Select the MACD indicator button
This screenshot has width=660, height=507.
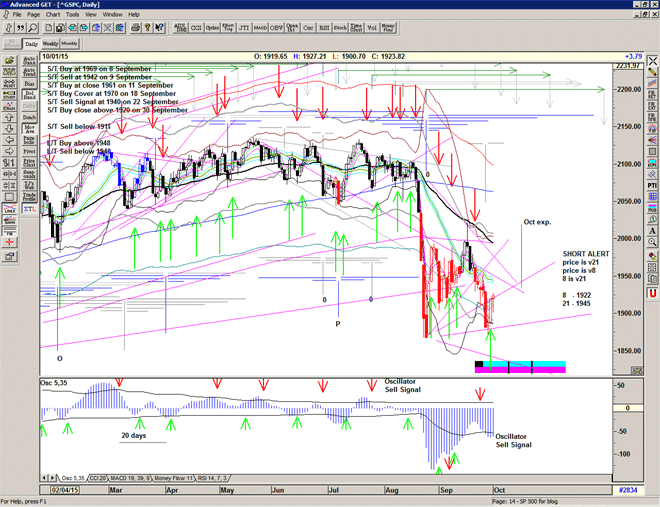(x=262, y=29)
